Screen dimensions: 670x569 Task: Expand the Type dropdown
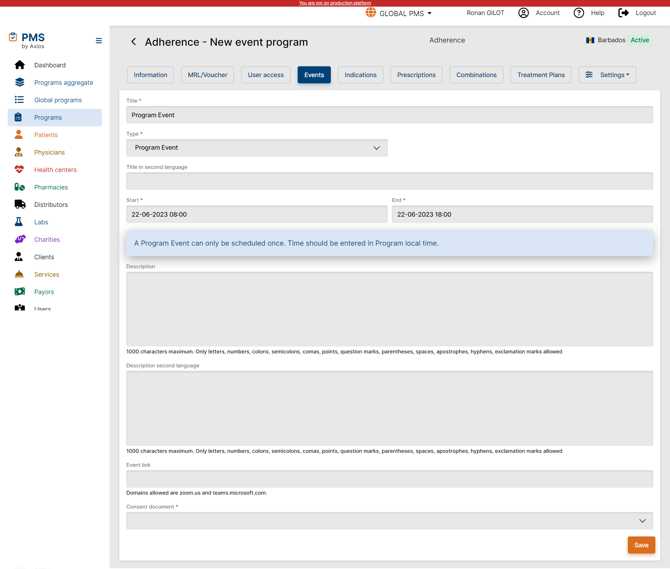[257, 148]
